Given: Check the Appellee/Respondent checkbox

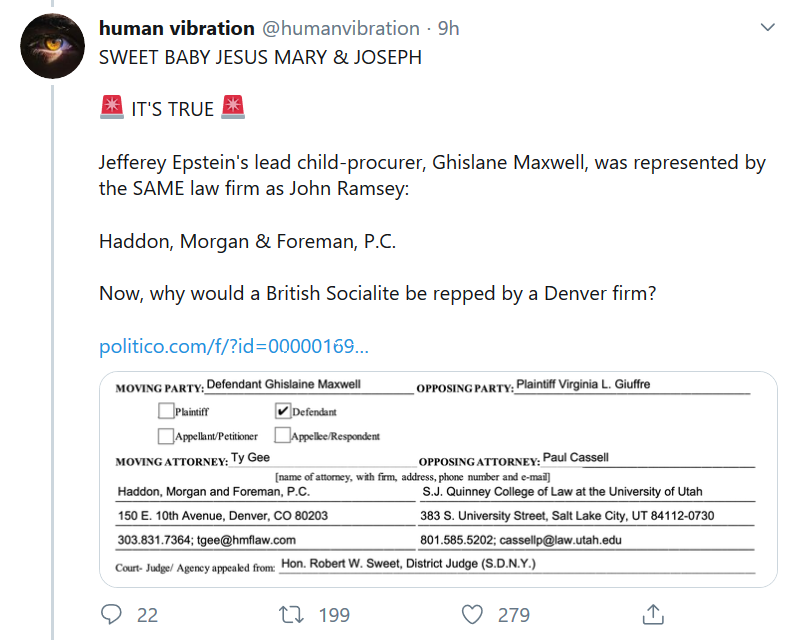Looking at the screenshot, I should click(x=282, y=436).
